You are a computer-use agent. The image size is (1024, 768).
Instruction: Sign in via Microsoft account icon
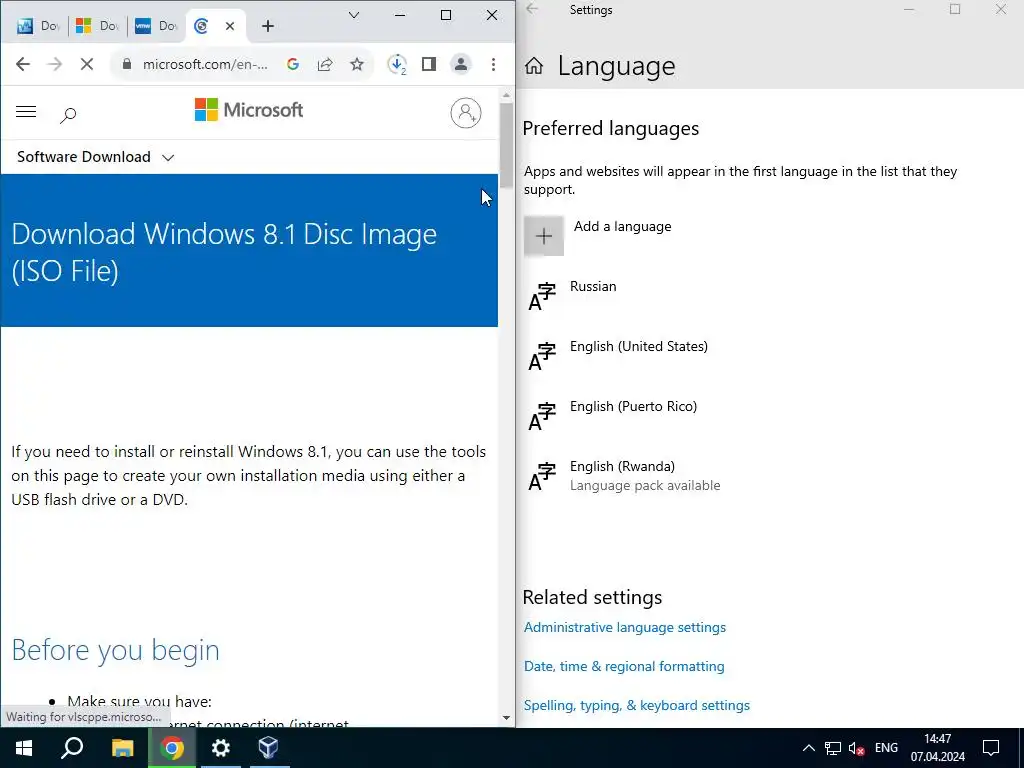pyautogui.click(x=466, y=113)
